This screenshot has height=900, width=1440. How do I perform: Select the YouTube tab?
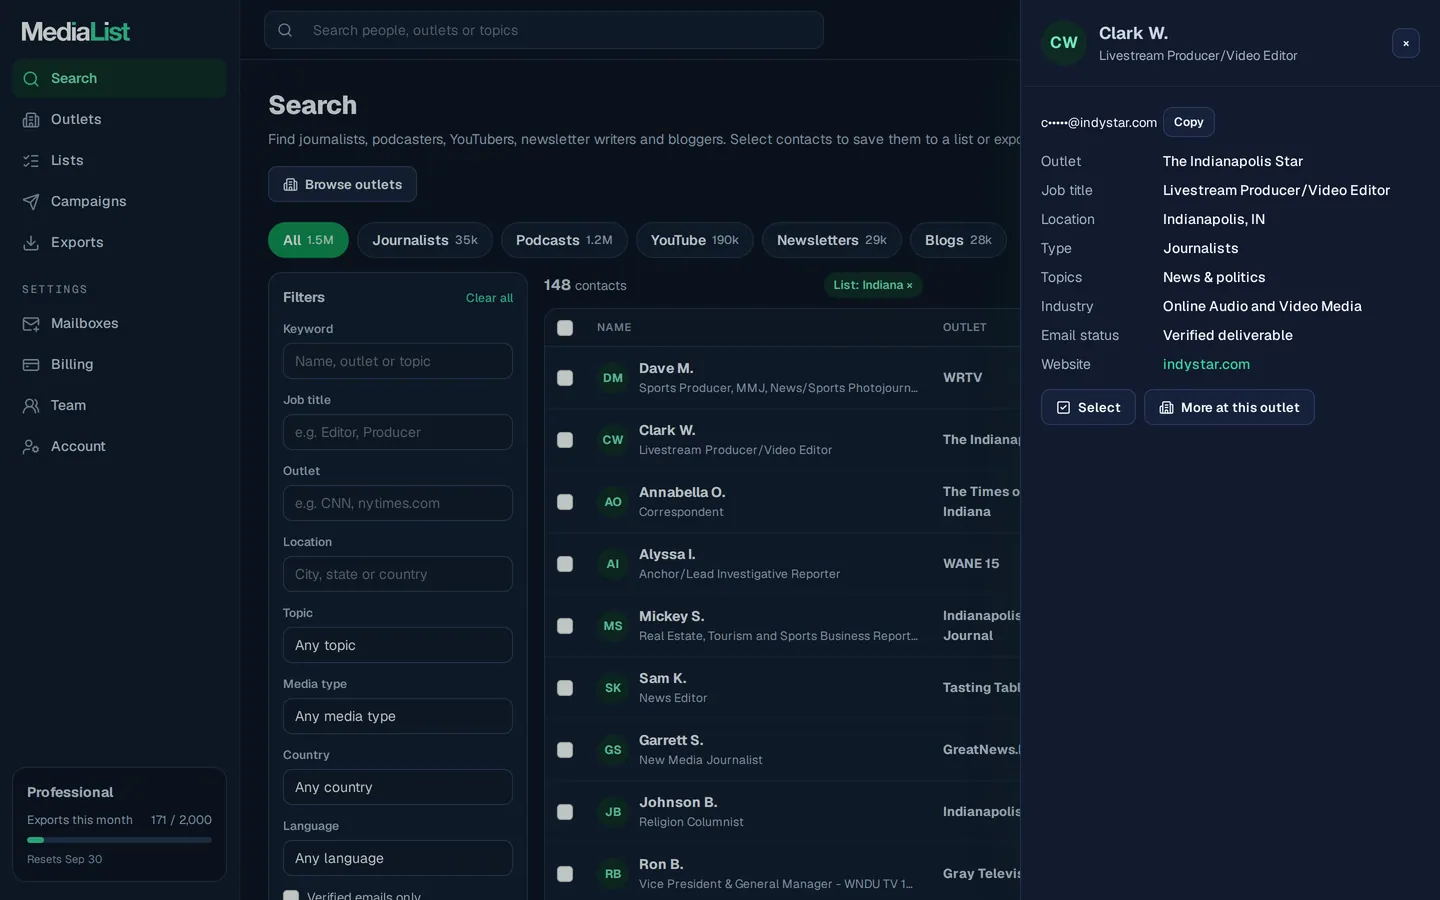(695, 240)
